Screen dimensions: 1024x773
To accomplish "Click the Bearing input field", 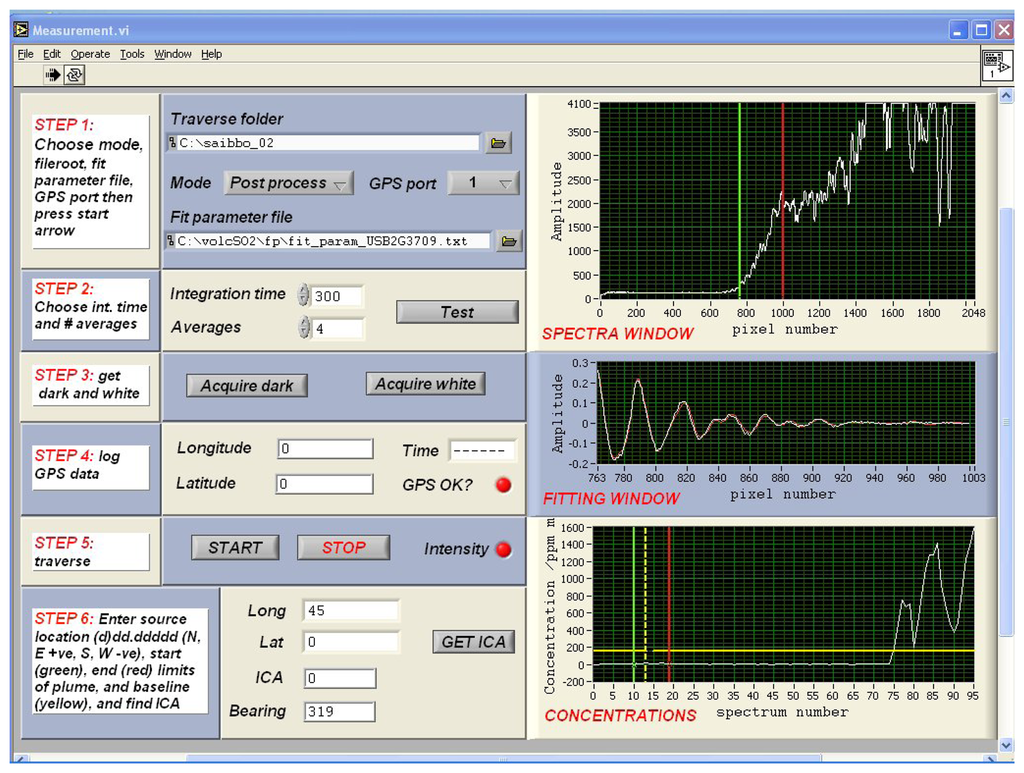I will point(338,711).
